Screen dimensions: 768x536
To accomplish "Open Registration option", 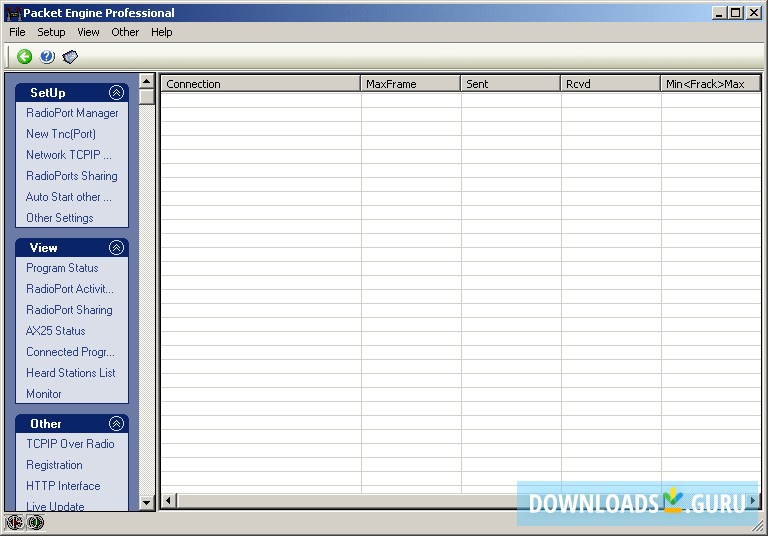I will pyautogui.click(x=54, y=465).
